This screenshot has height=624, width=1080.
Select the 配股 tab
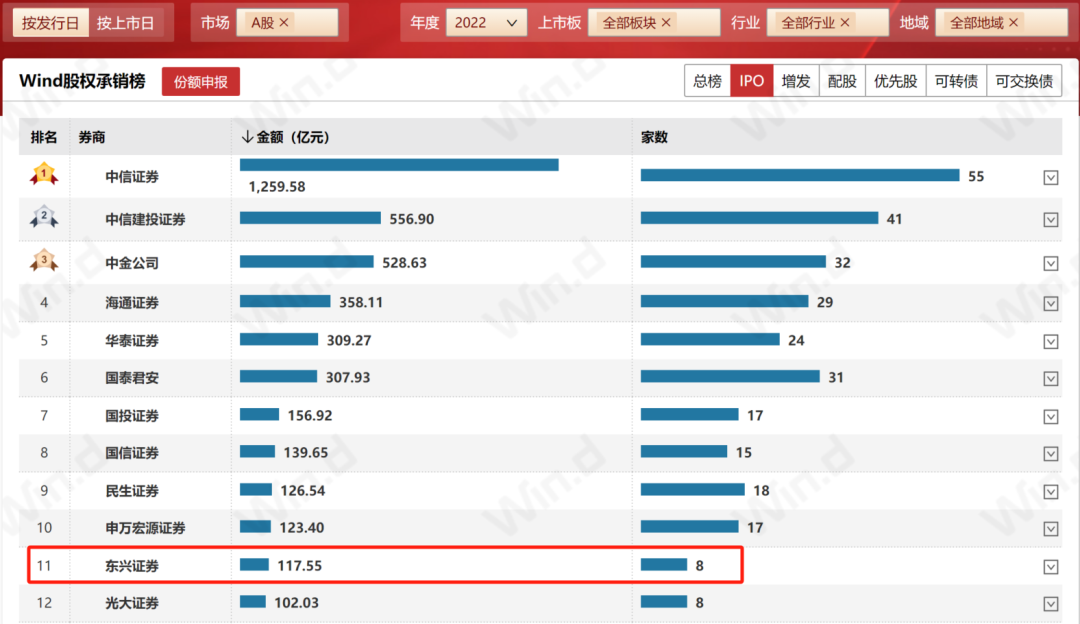coord(842,81)
